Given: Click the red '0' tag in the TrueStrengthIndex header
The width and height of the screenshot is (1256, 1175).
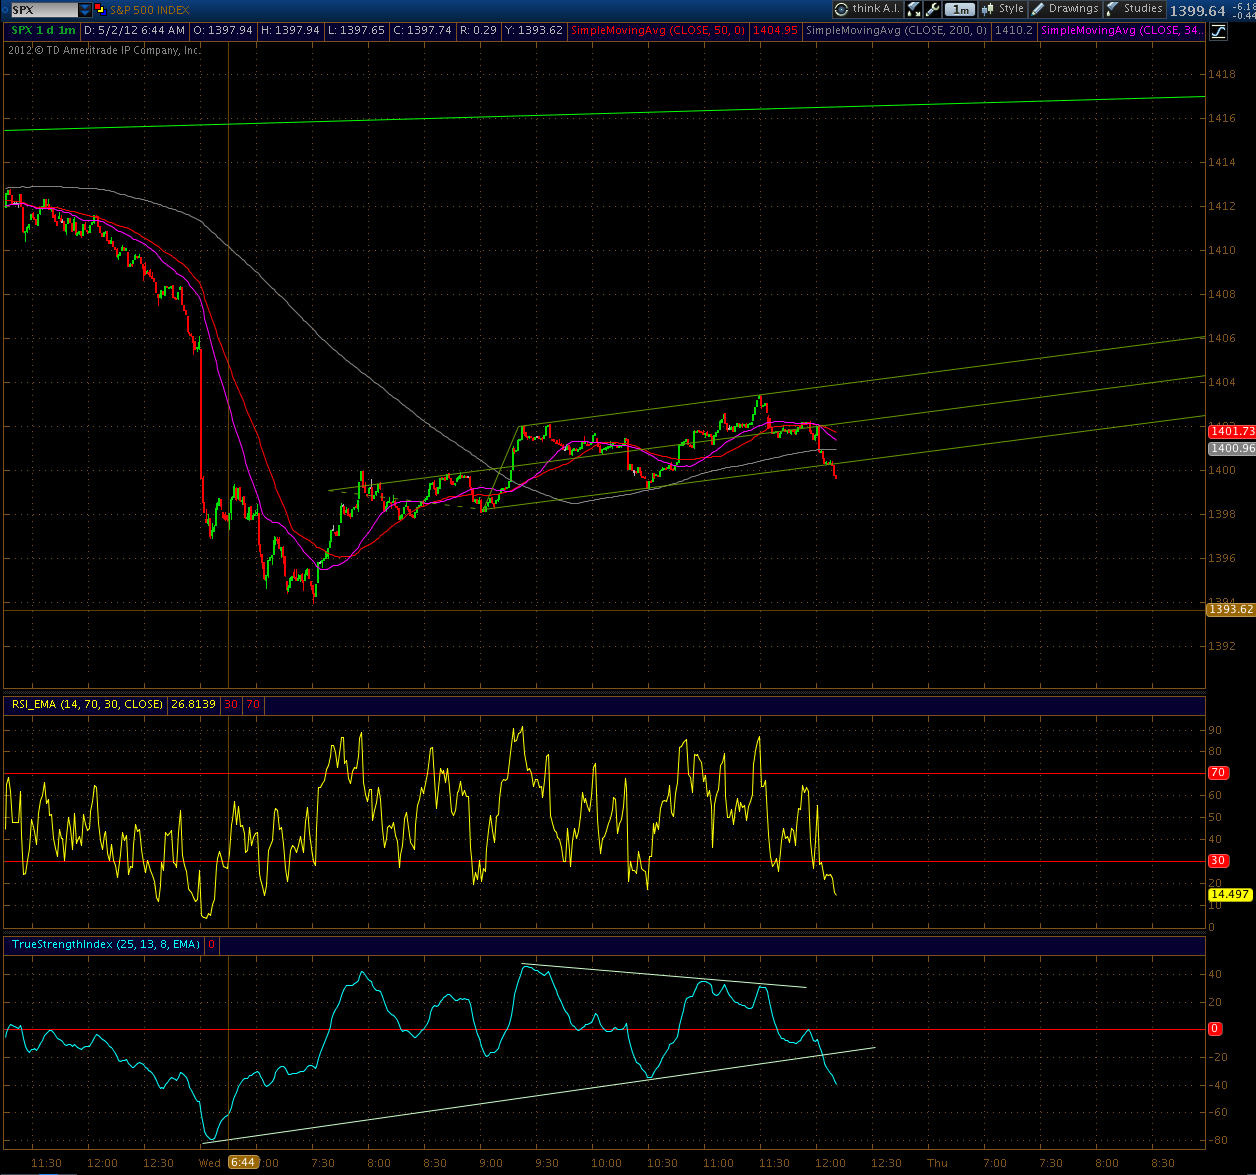Looking at the screenshot, I should click(x=212, y=944).
